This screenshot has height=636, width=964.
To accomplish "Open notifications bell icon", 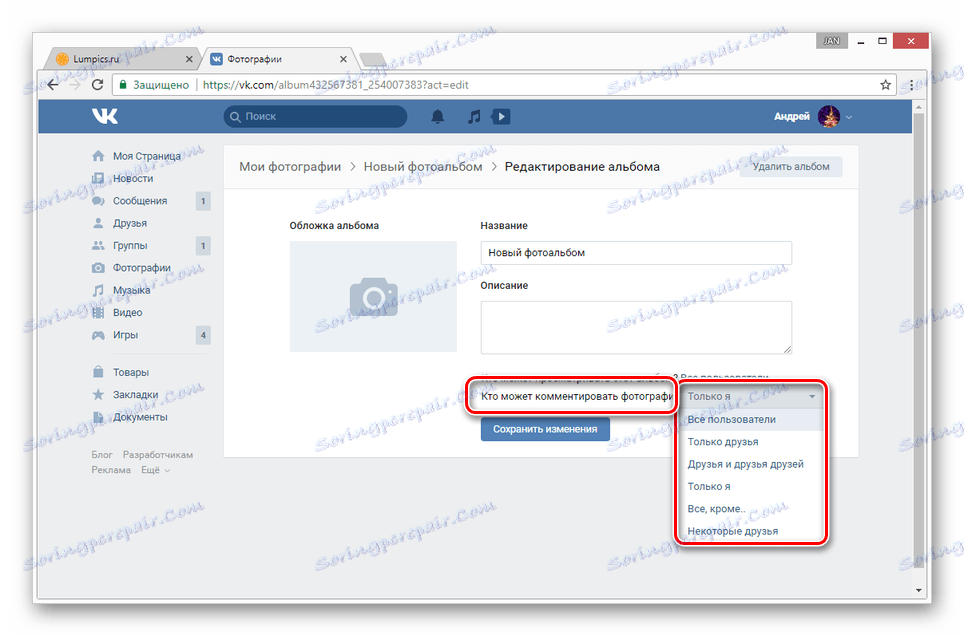I will (x=437, y=116).
